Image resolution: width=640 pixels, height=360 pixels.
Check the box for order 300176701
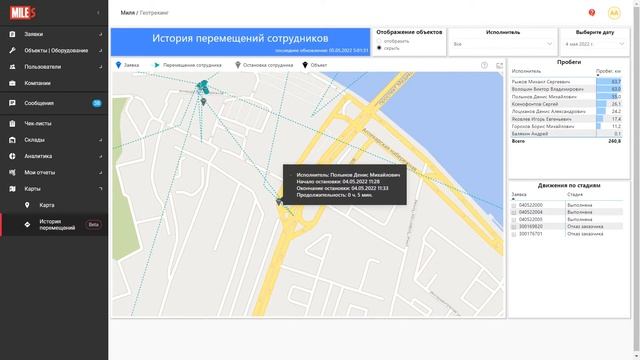coord(514,234)
